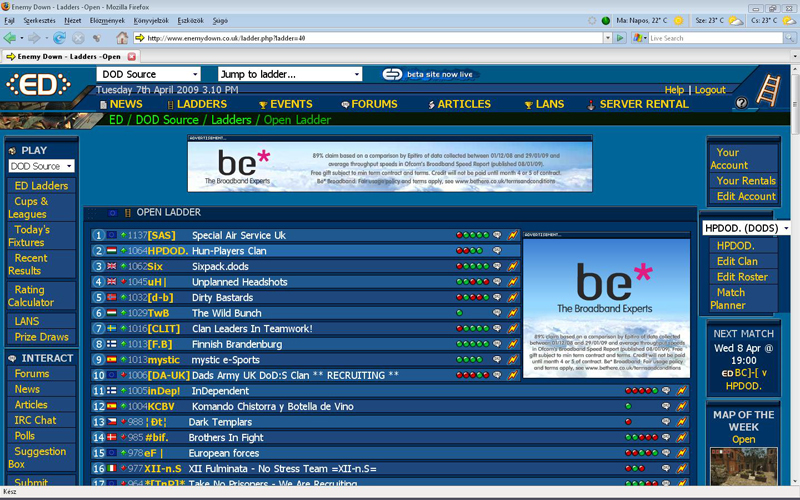Open the Rating Calculator sidebar link

[31, 296]
